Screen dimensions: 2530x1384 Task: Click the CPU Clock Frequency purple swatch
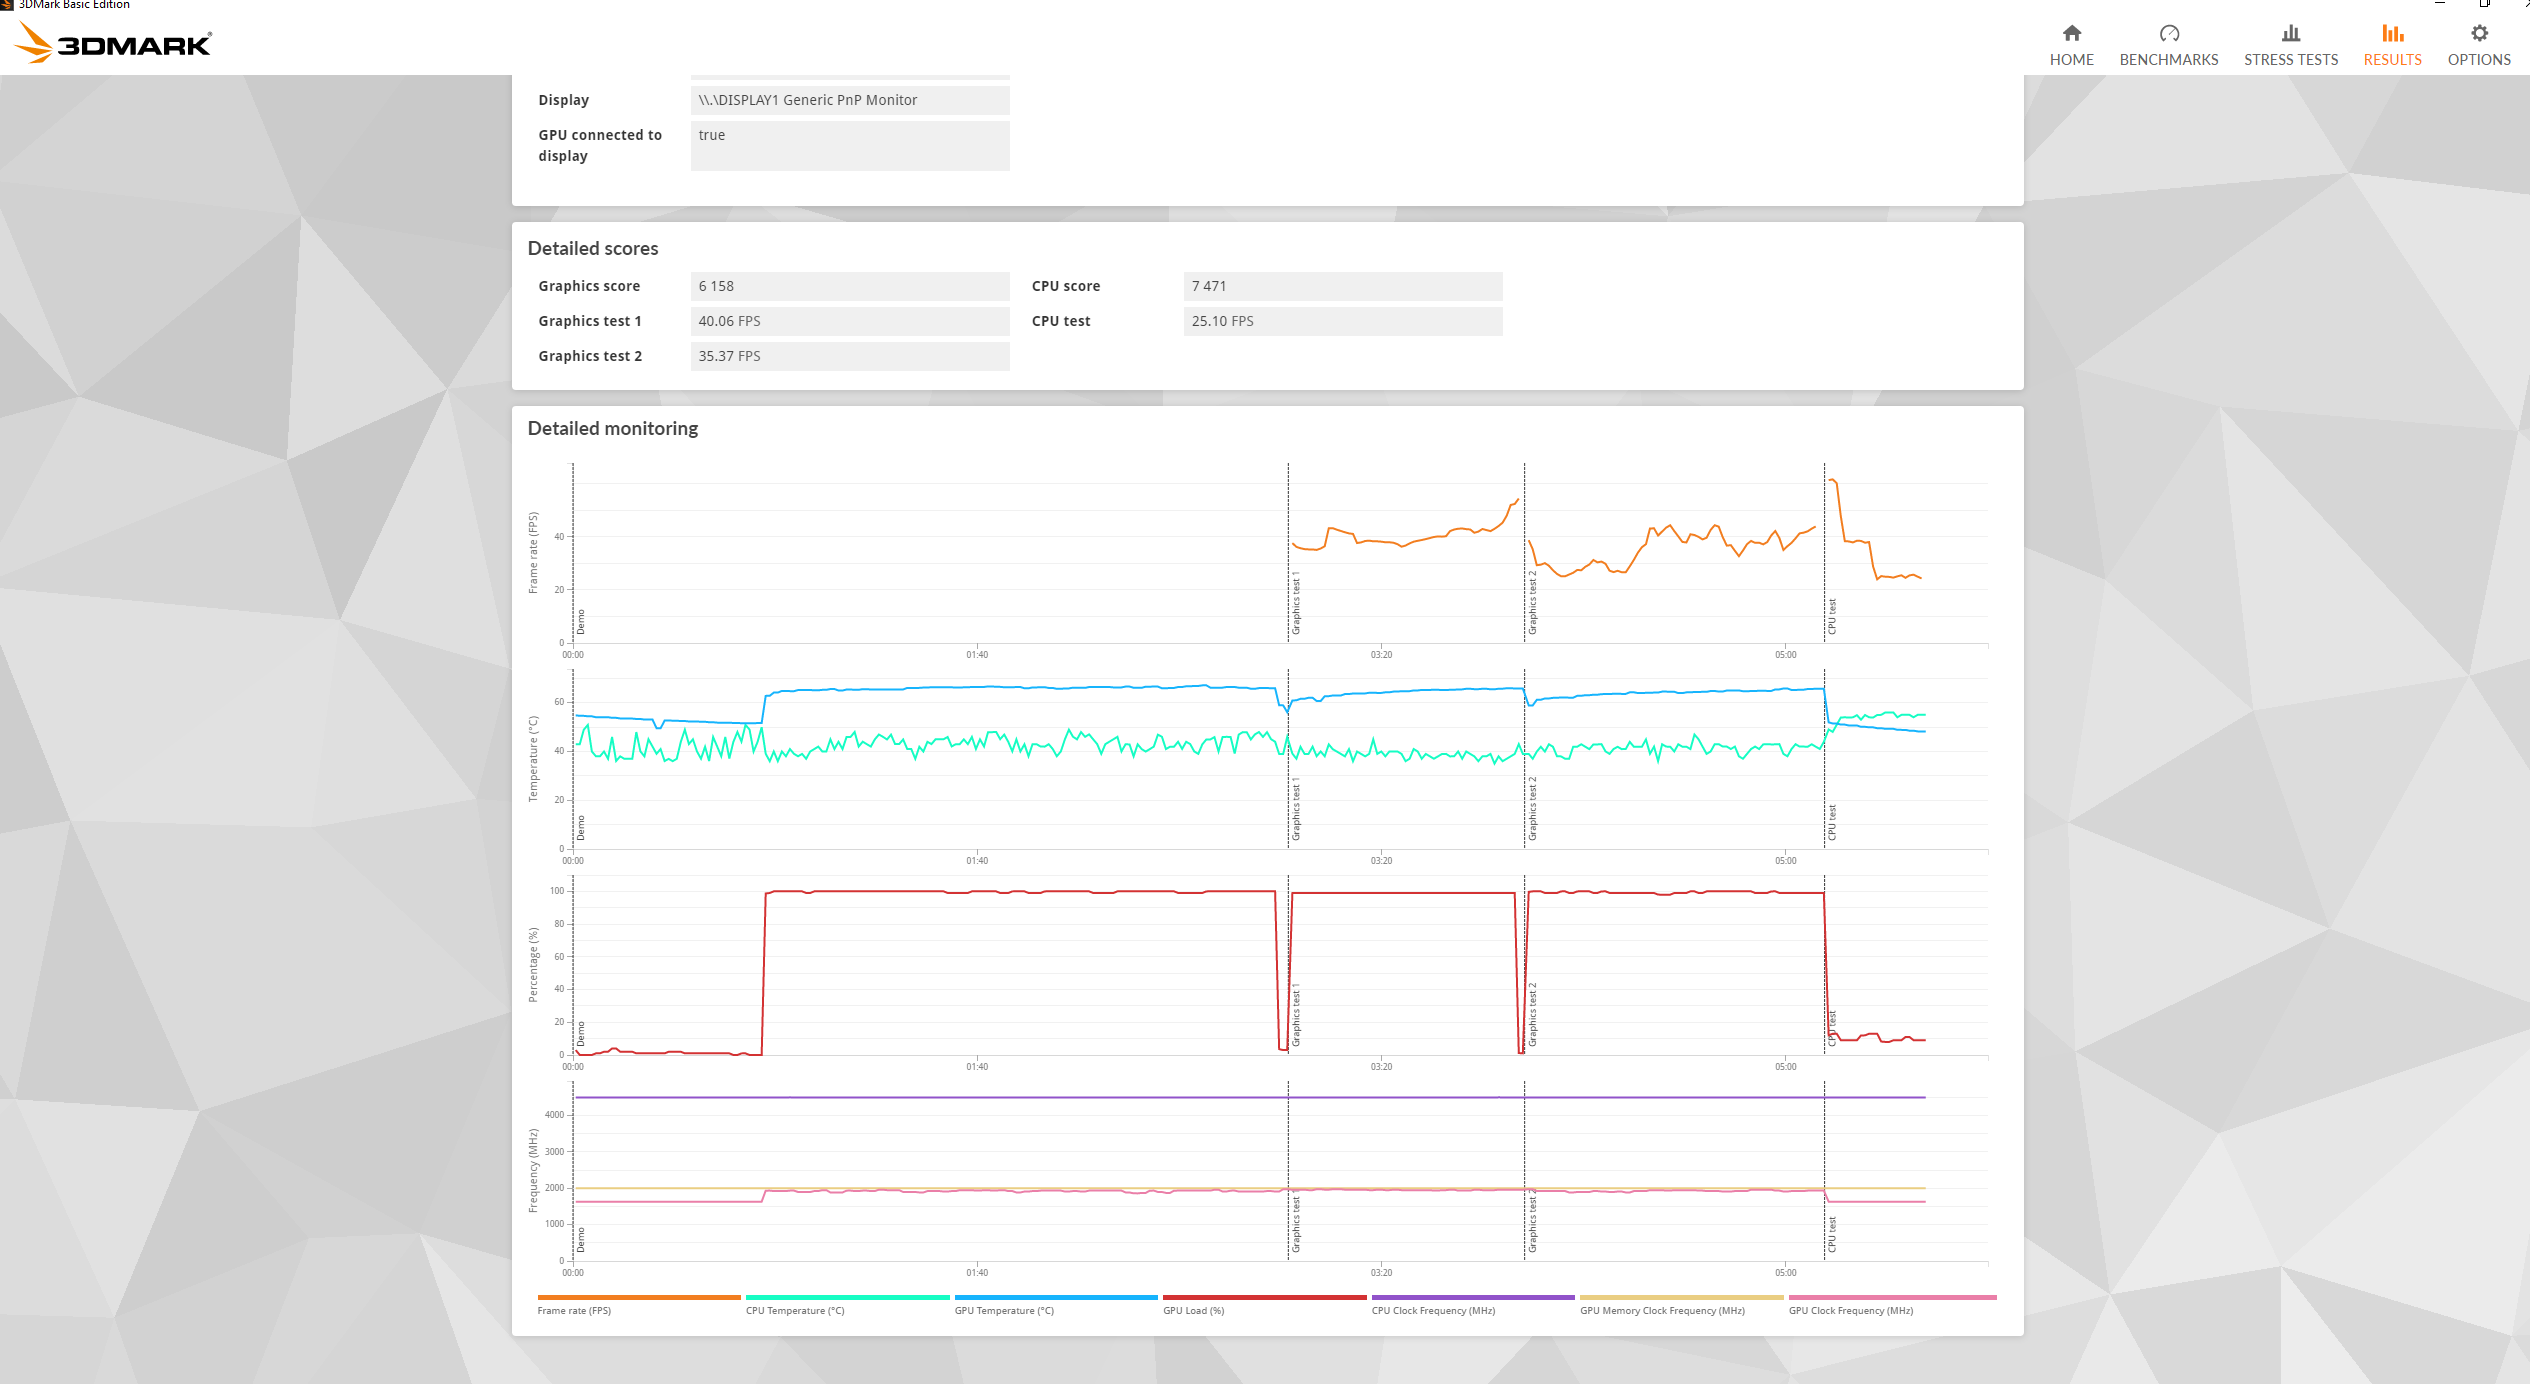1472,1298
